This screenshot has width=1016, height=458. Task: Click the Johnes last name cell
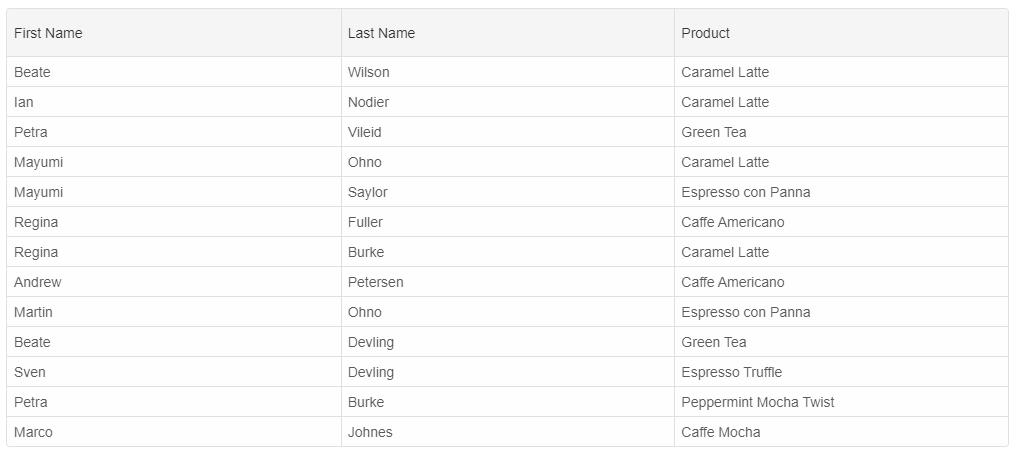(x=370, y=432)
